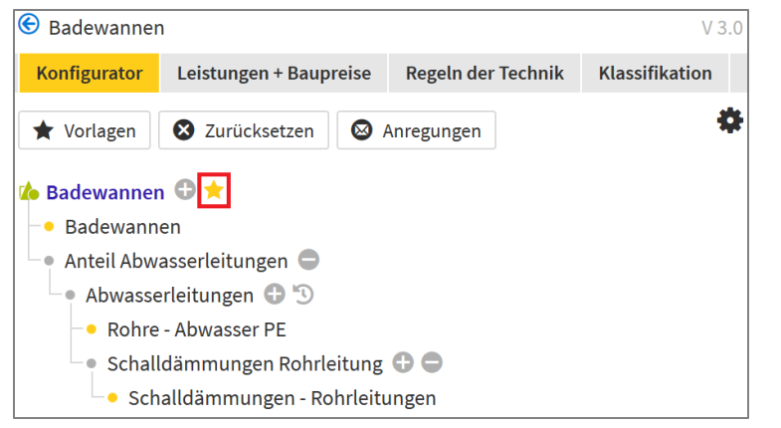Click the Zurücksetzen button
Viewport: 781px width, 428px height.
click(243, 131)
